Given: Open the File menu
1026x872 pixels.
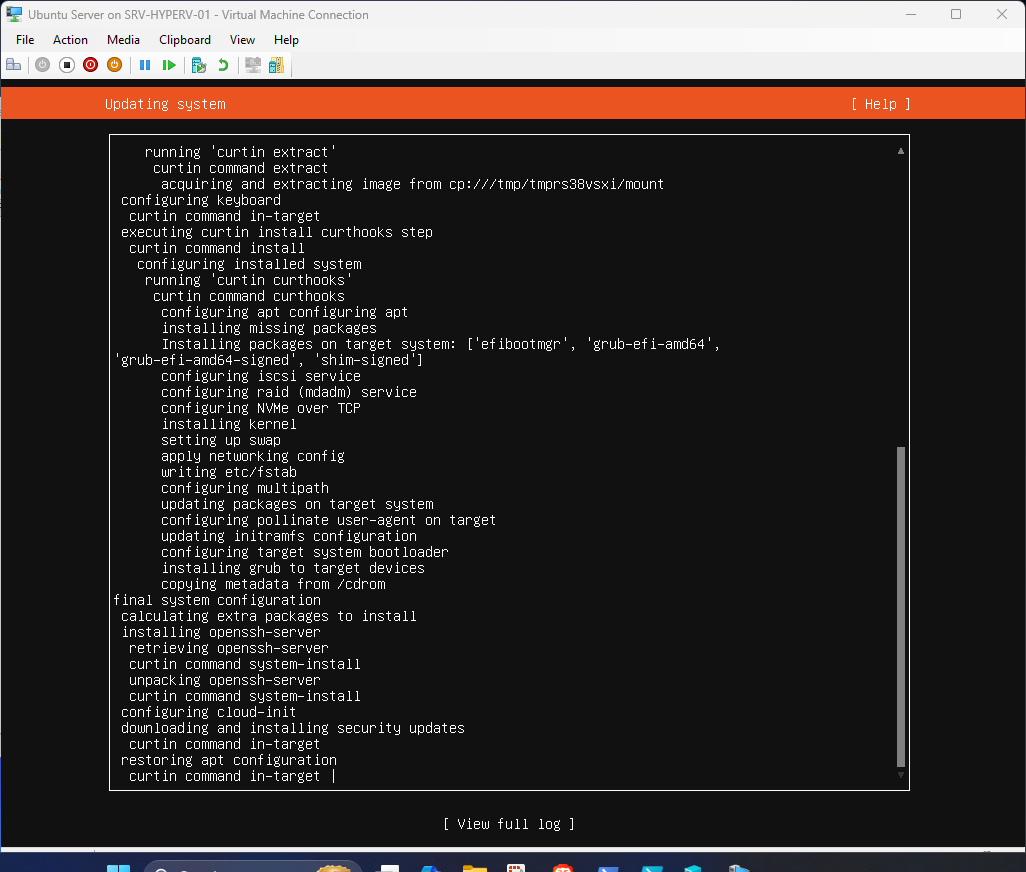Looking at the screenshot, I should click(x=24, y=40).
